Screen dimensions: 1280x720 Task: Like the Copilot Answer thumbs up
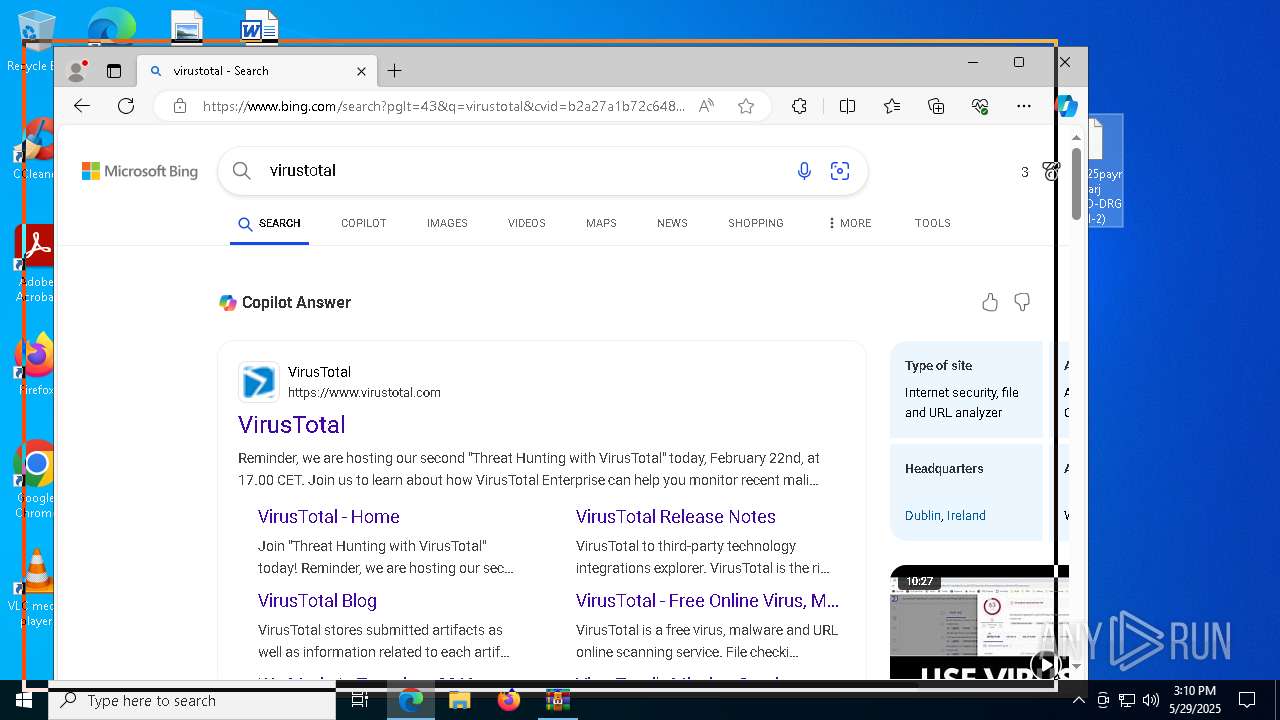click(990, 302)
